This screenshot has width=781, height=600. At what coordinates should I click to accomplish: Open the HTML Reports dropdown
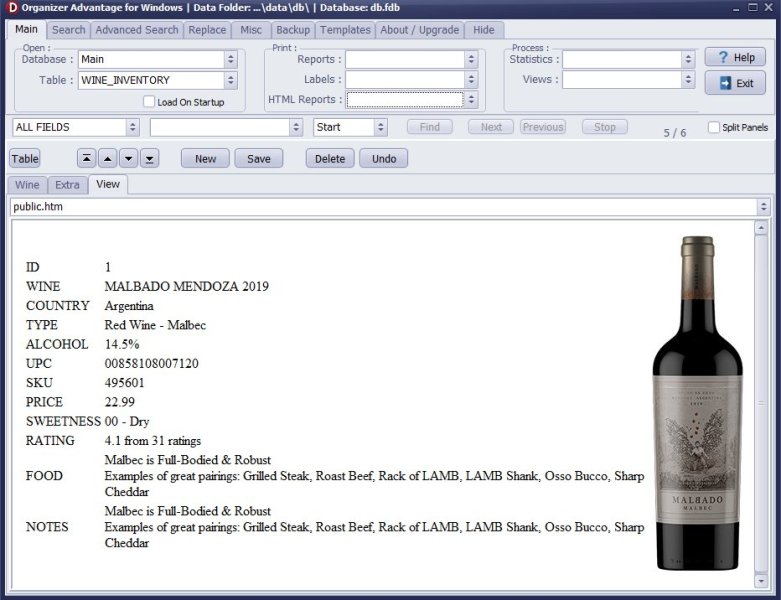471,100
